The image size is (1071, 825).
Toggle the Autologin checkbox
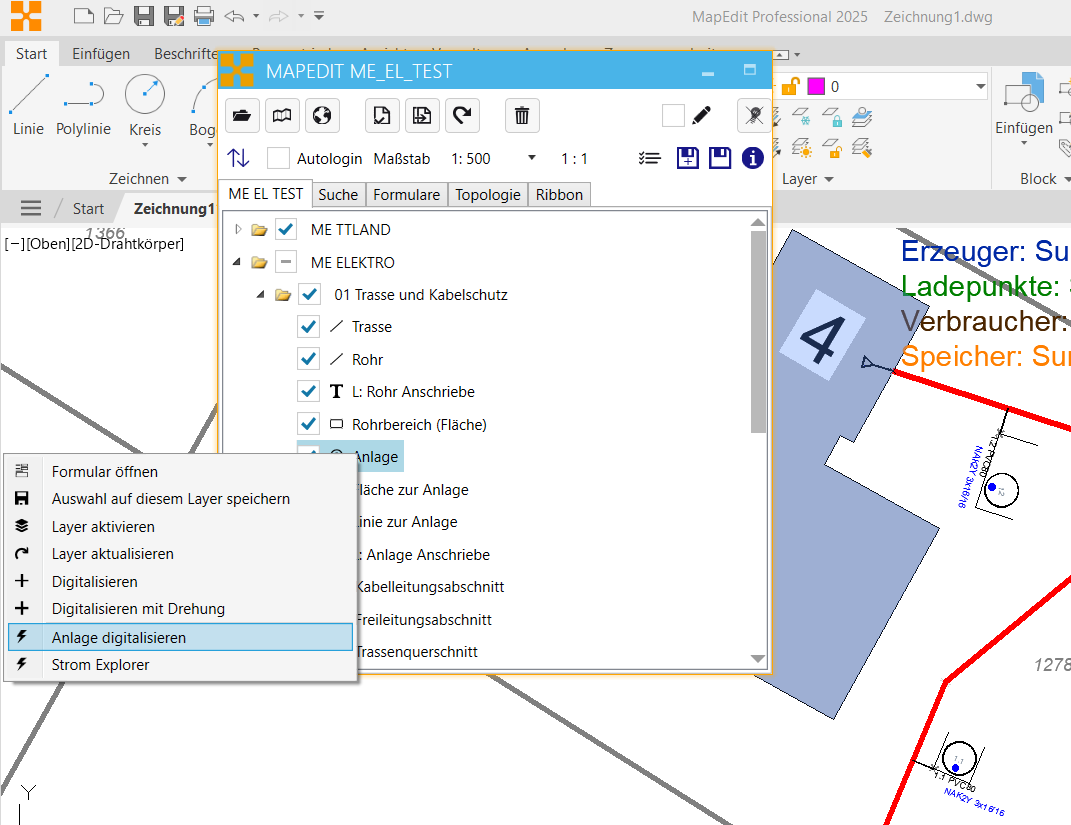coord(278,158)
